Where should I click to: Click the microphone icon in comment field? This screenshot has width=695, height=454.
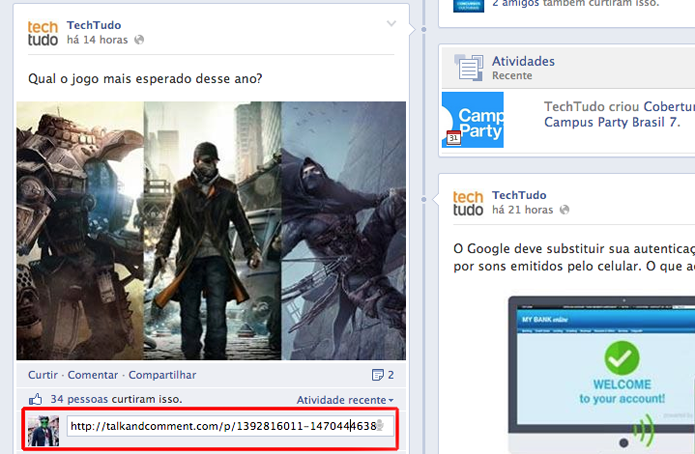tap(380, 426)
